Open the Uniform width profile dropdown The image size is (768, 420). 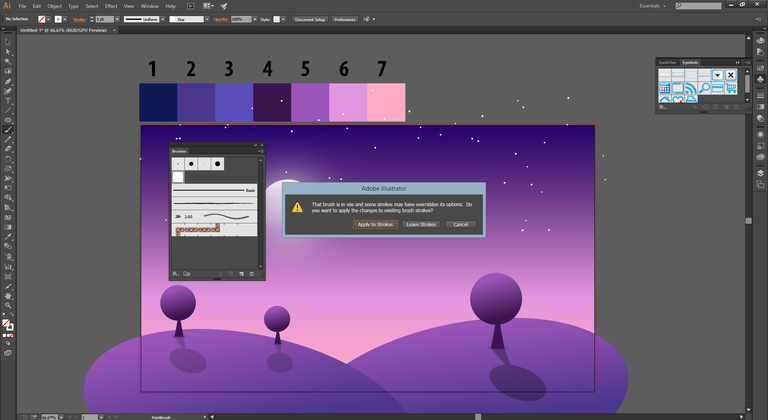click(163, 19)
